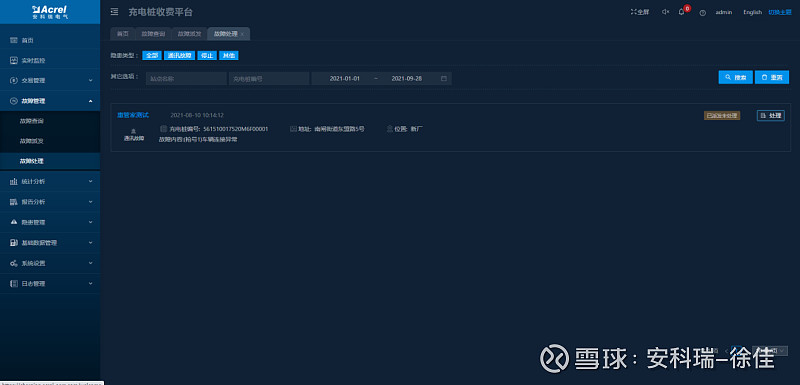Click the 隐患管理 warning triangle icon
The width and height of the screenshot is (800, 385).
tap(14, 222)
